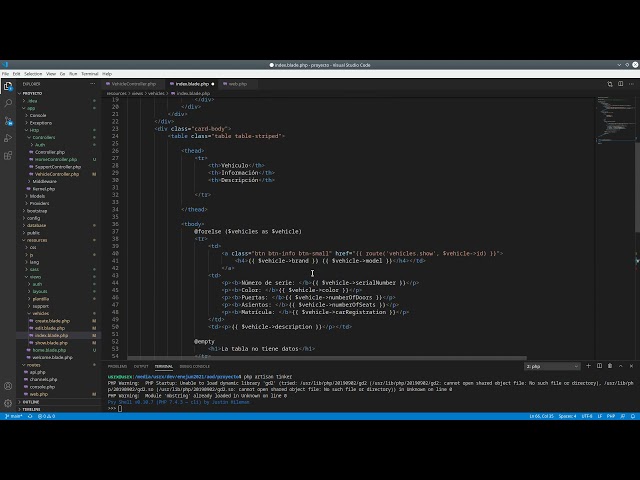Screen dimensions: 640x480
Task: Expand the bootstrap folder
Action: pyautogui.click(x=37, y=210)
